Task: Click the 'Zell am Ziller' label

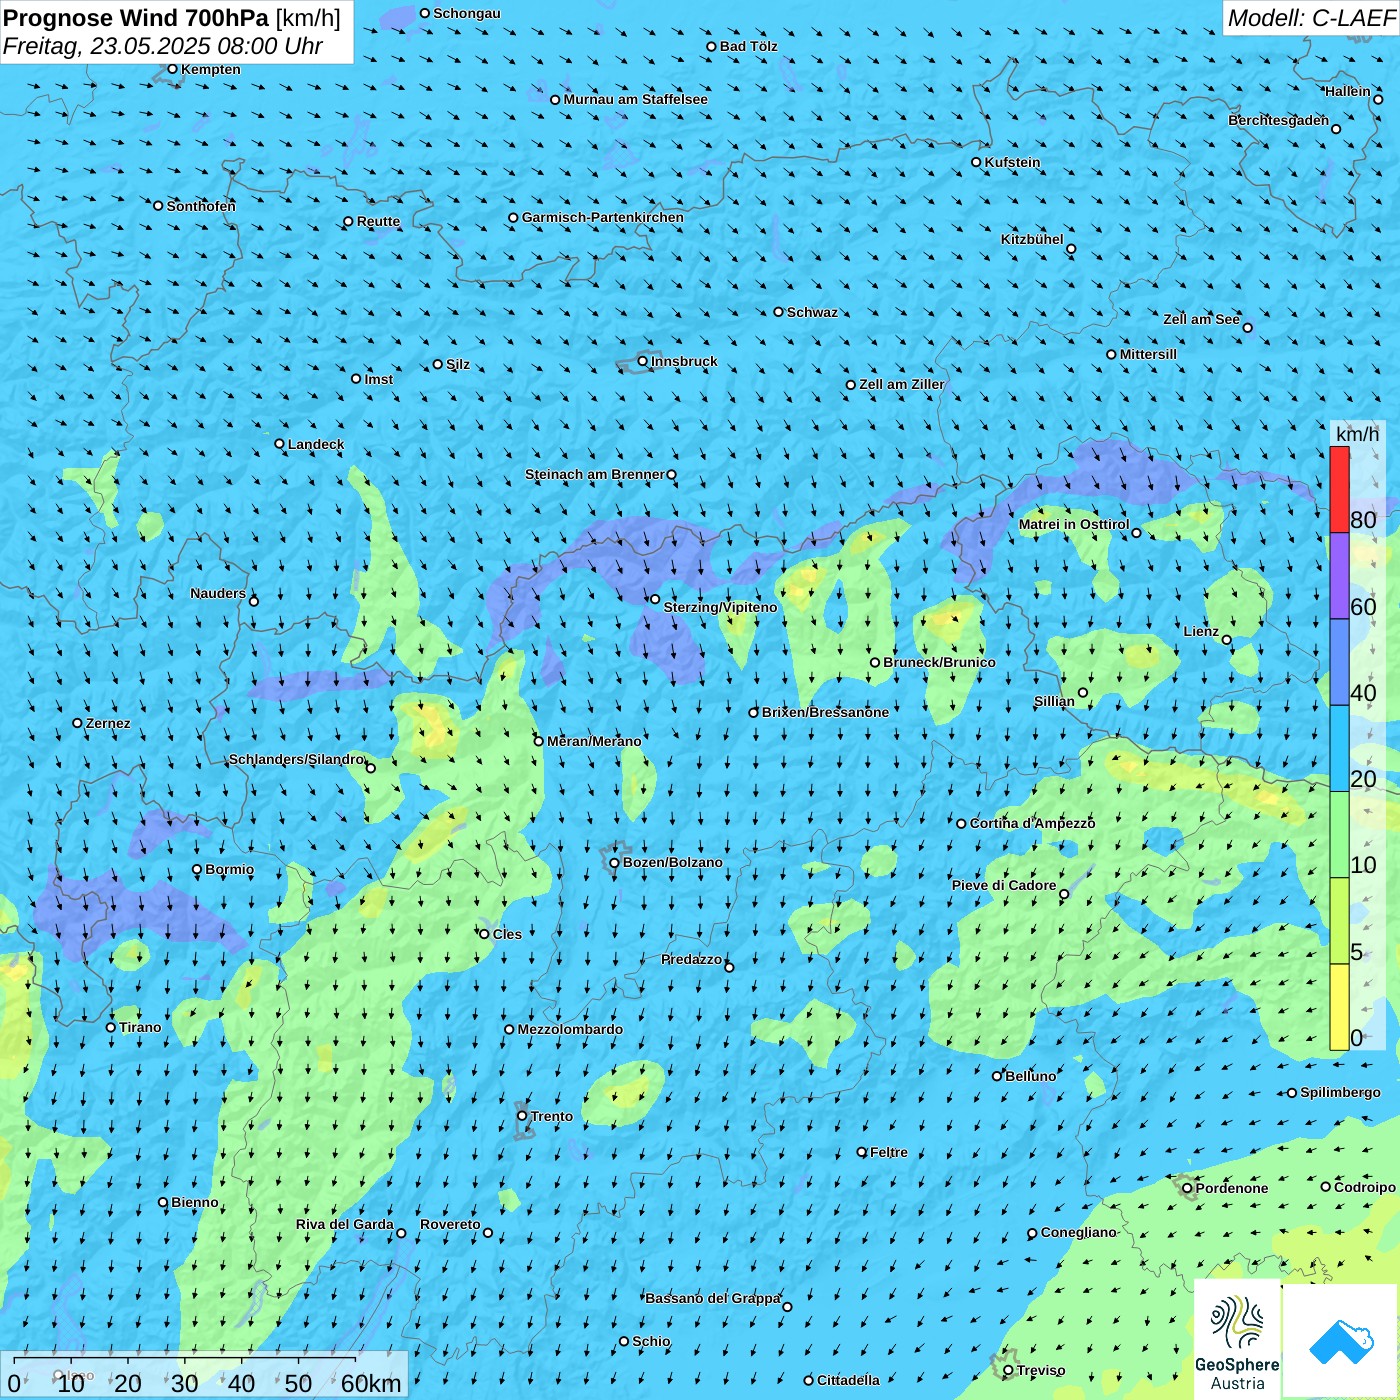Action: [902, 384]
